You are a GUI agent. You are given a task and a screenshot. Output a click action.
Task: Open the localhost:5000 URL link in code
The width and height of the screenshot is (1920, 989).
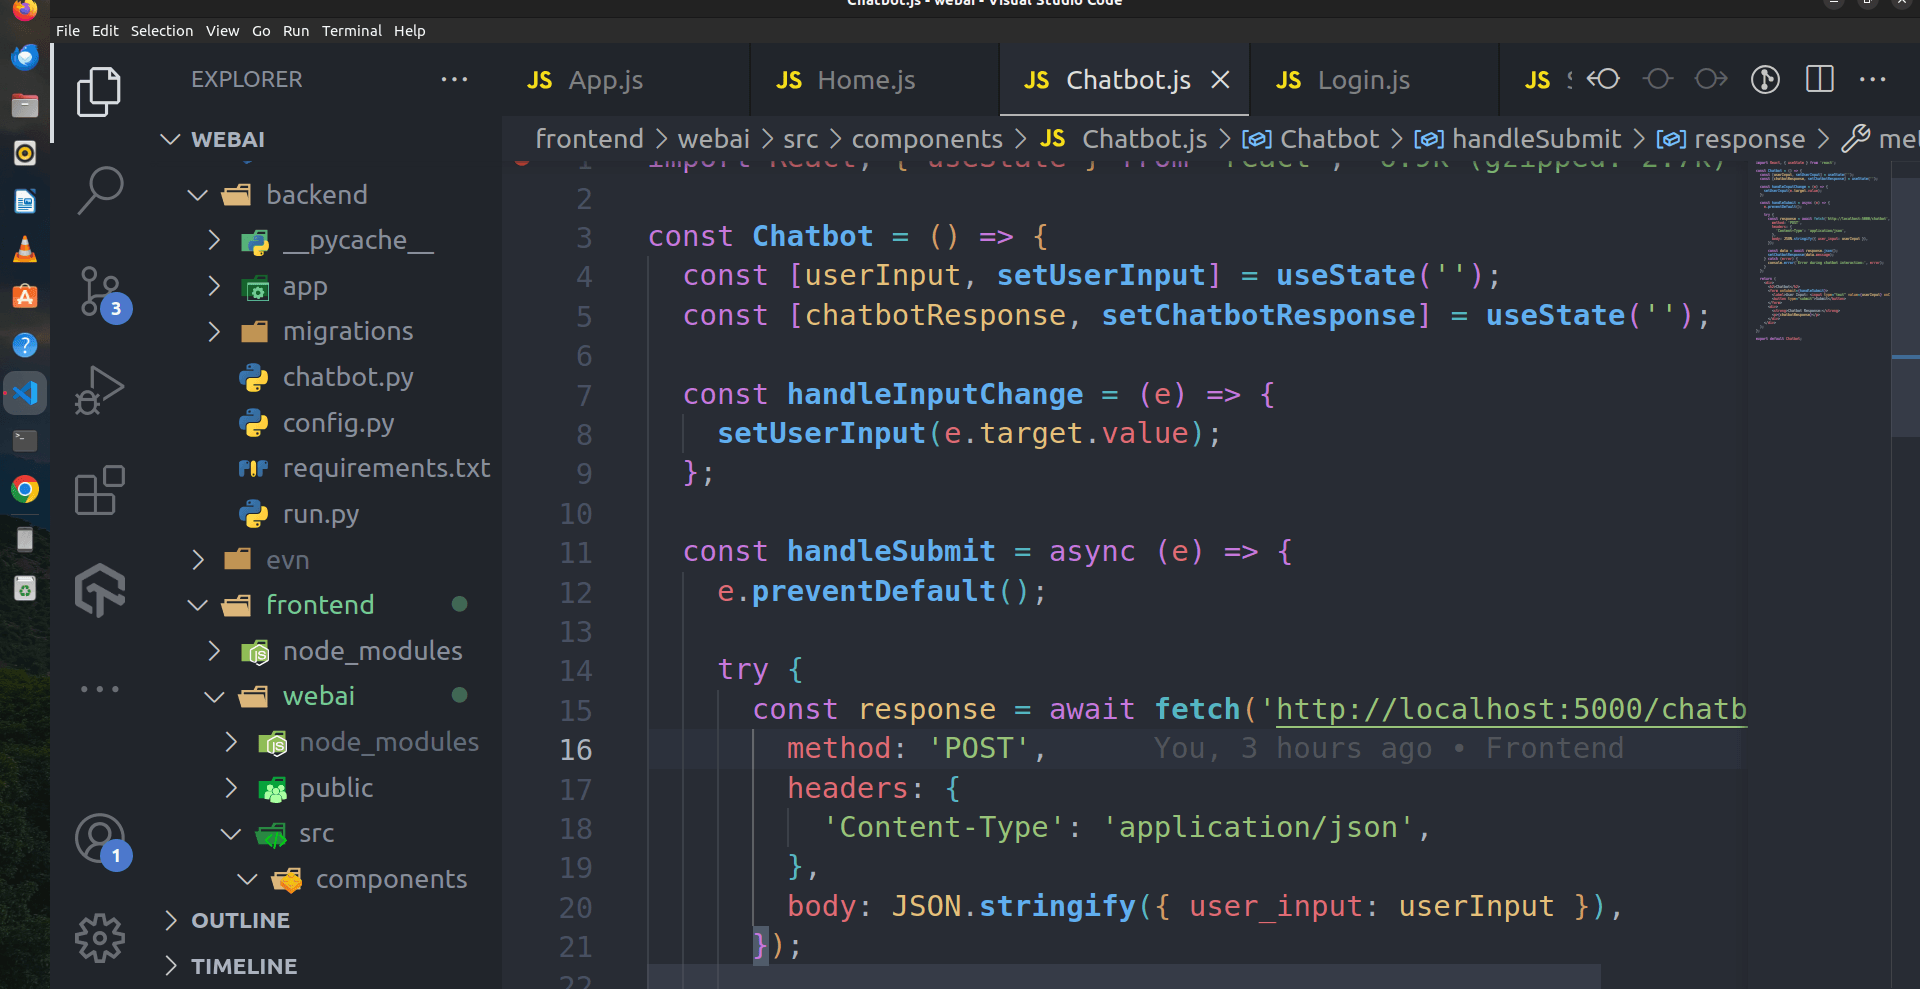coord(1511,709)
